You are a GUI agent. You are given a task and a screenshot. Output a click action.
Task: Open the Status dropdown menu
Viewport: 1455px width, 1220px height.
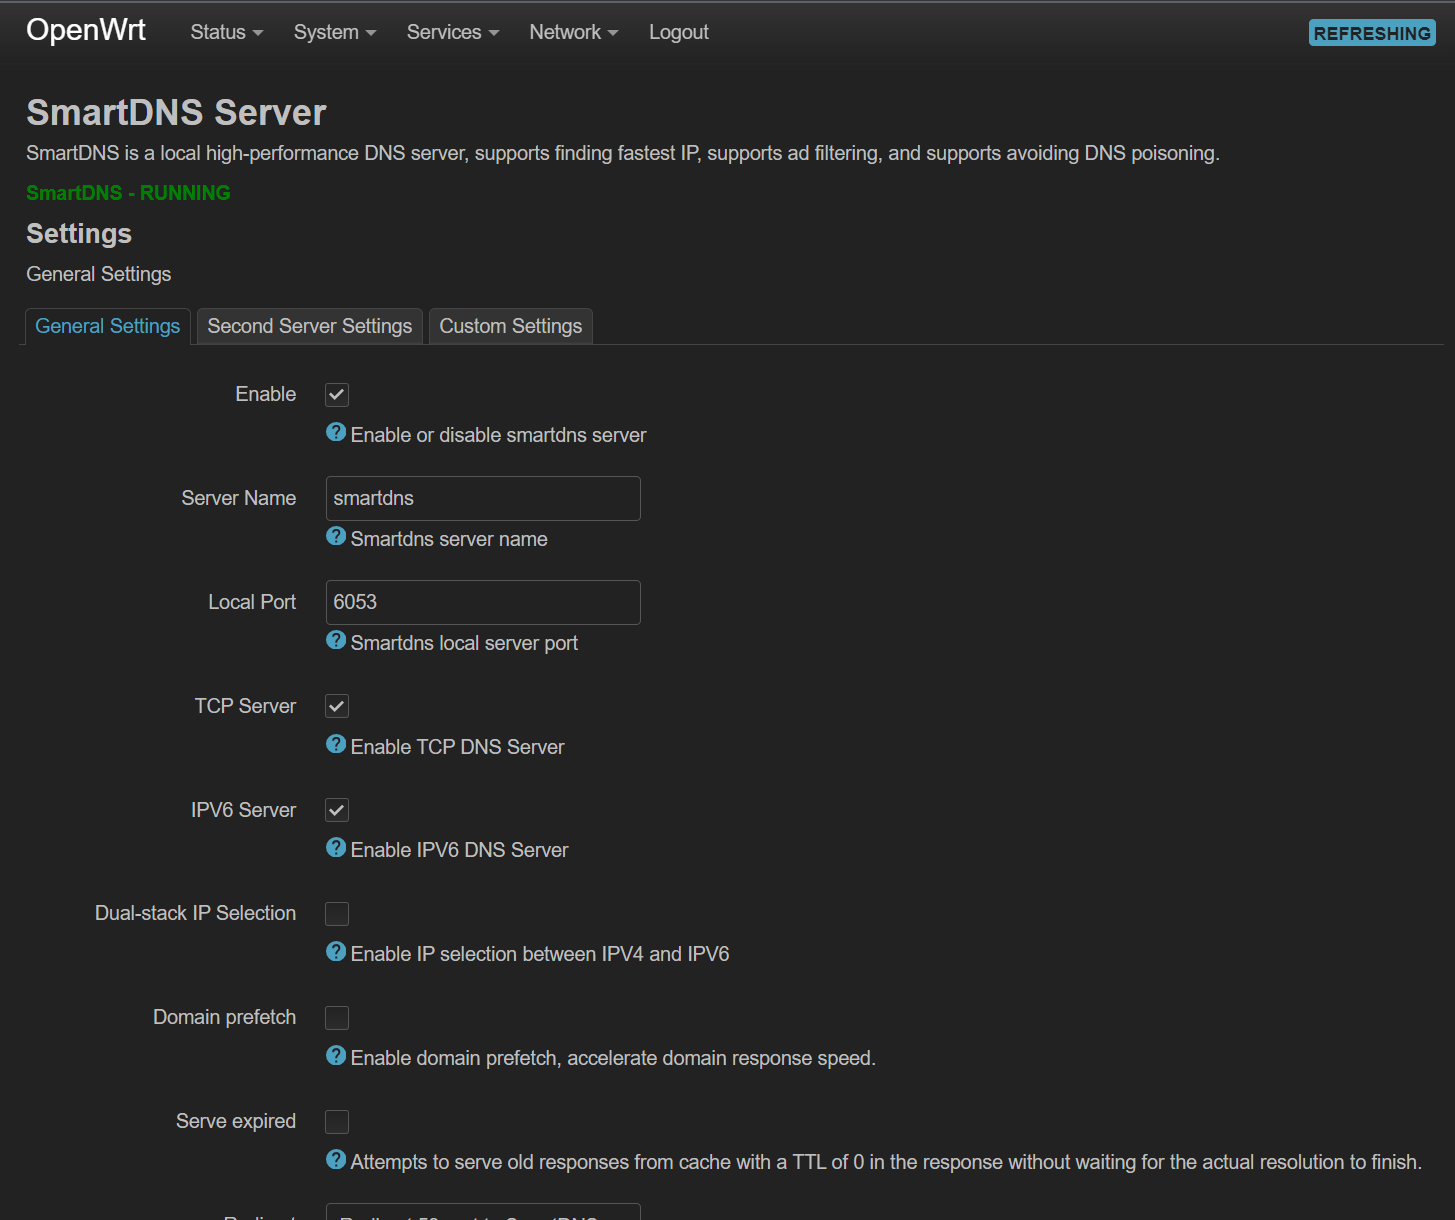(226, 32)
